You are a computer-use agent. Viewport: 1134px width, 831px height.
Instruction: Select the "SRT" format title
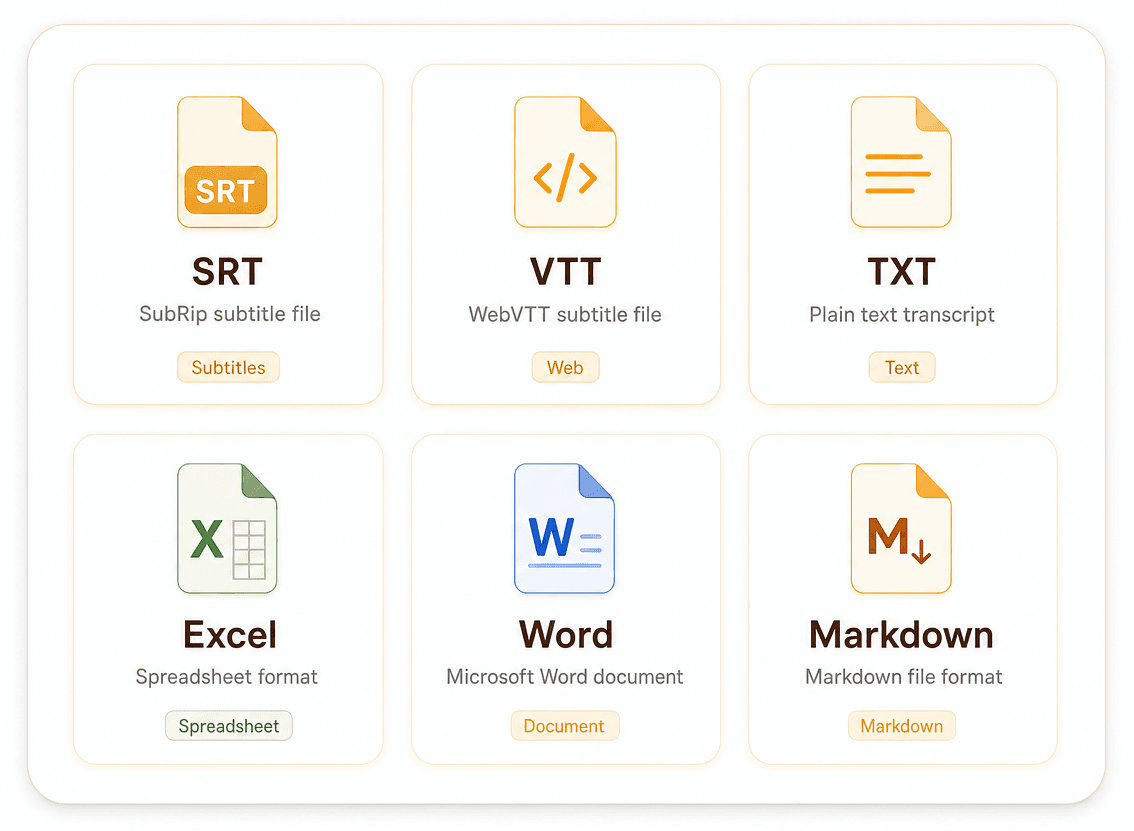click(x=227, y=272)
